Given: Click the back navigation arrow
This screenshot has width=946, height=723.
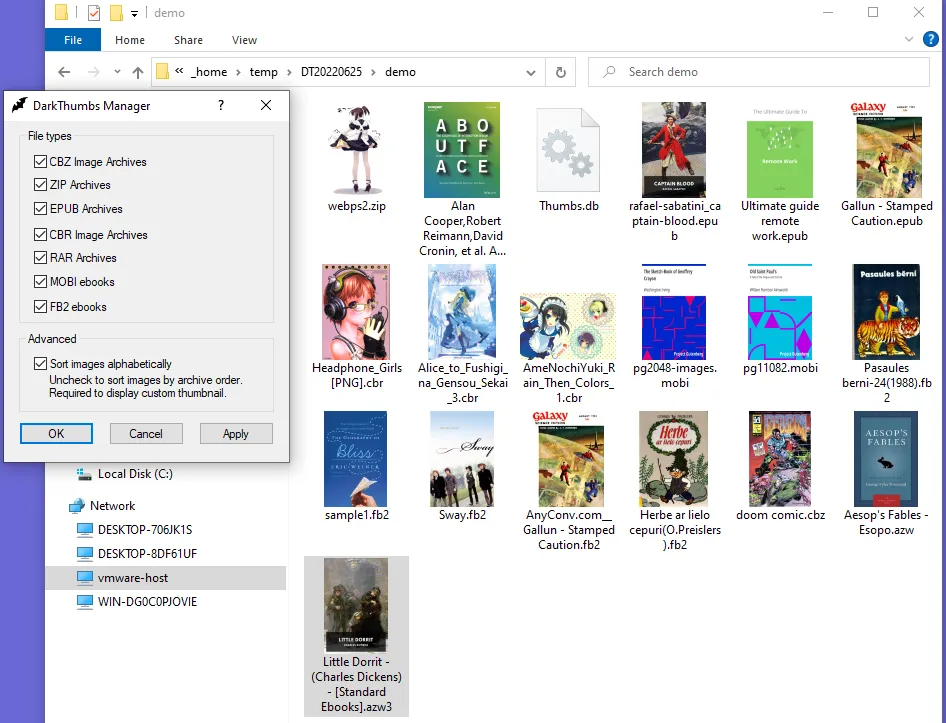Looking at the screenshot, I should click(x=62, y=71).
